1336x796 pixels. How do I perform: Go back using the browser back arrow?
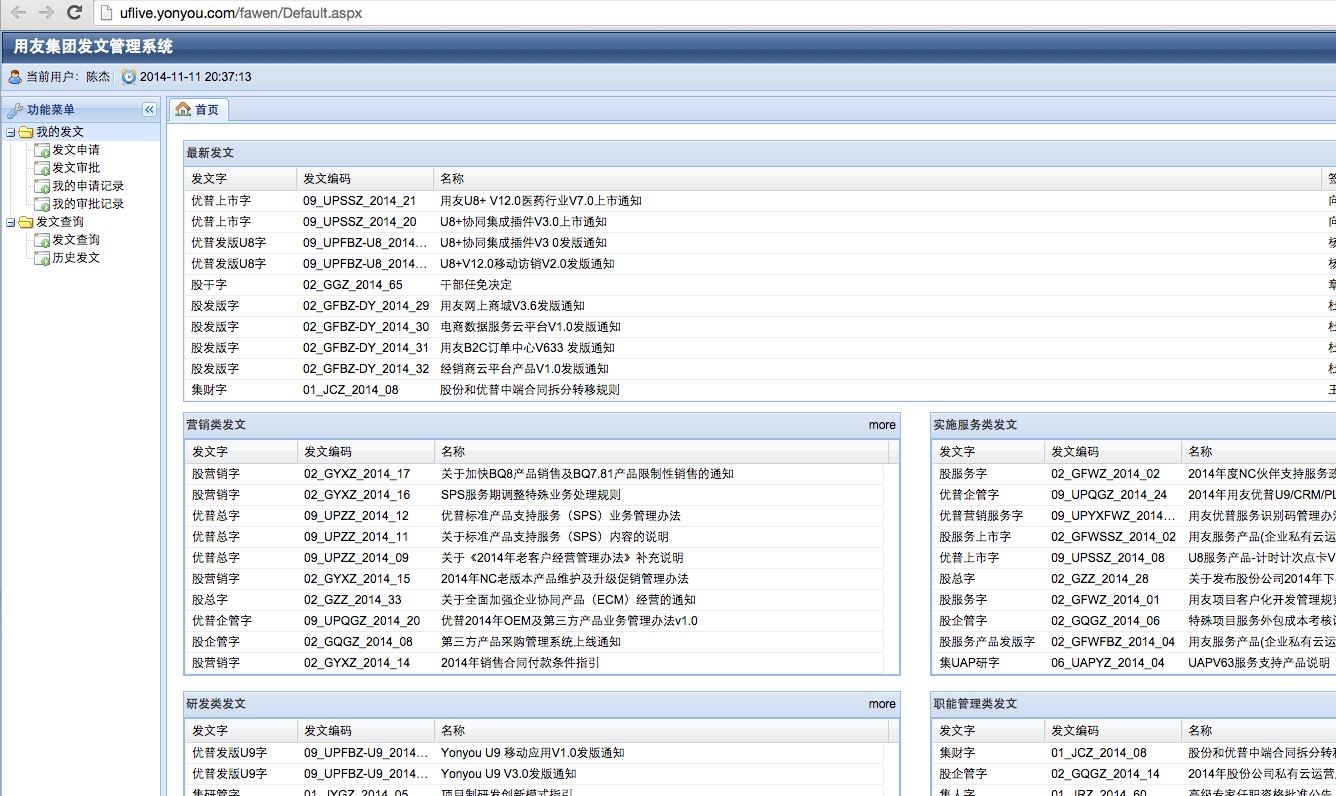click(19, 13)
